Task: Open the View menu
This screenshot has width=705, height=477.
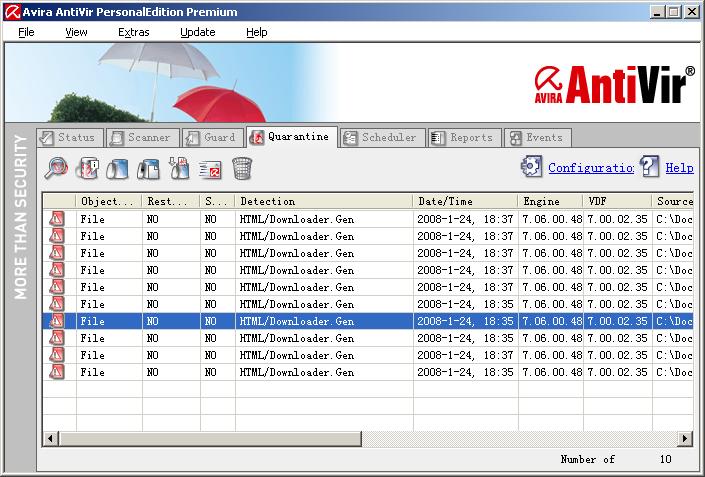Action: (x=76, y=32)
